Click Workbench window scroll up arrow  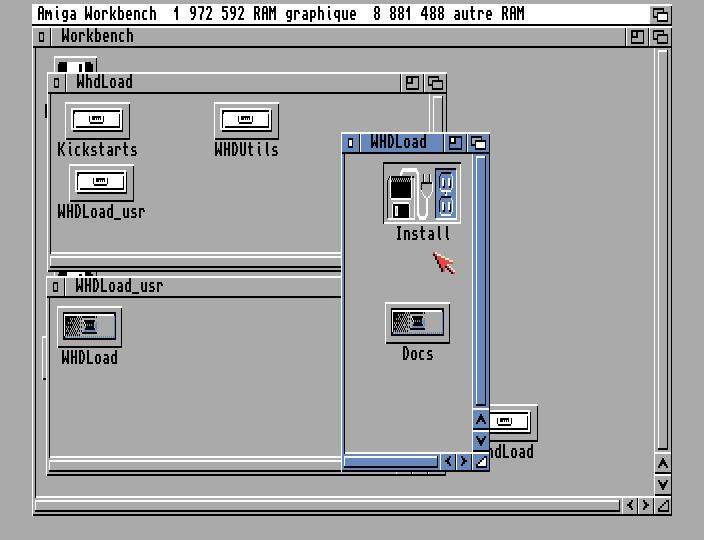pos(663,464)
